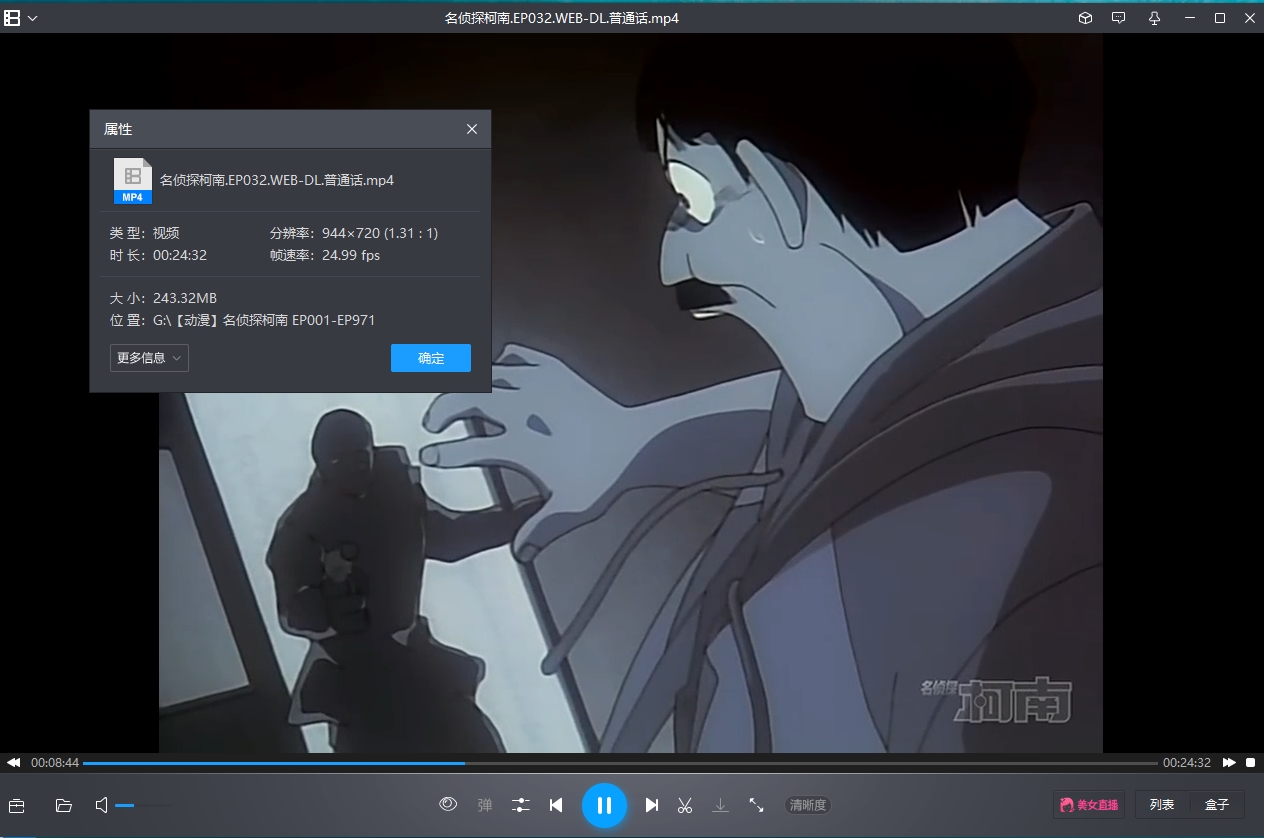This screenshot has height=838, width=1264.
Task: Open the 盒子 tab
Action: 1217,805
